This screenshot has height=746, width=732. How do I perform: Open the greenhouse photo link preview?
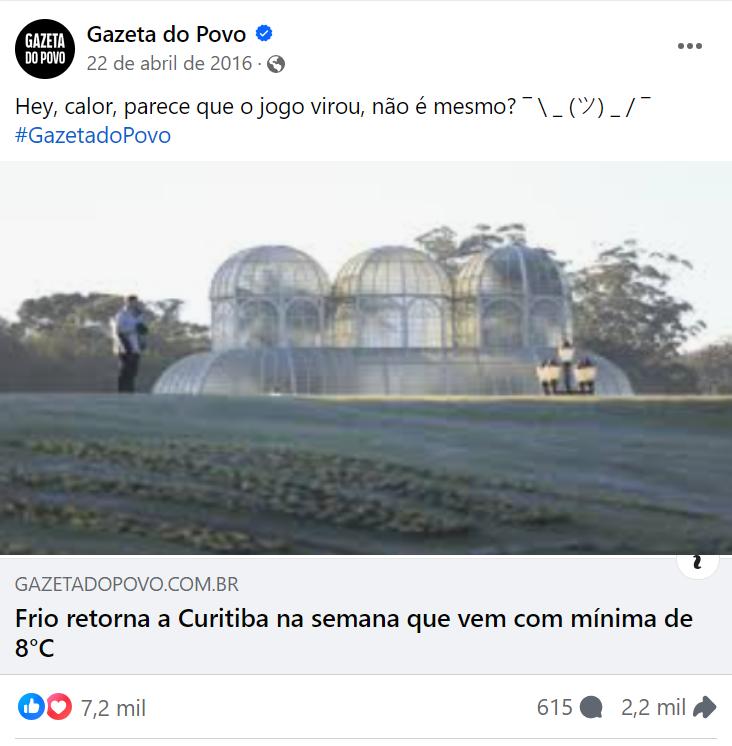click(x=366, y=358)
